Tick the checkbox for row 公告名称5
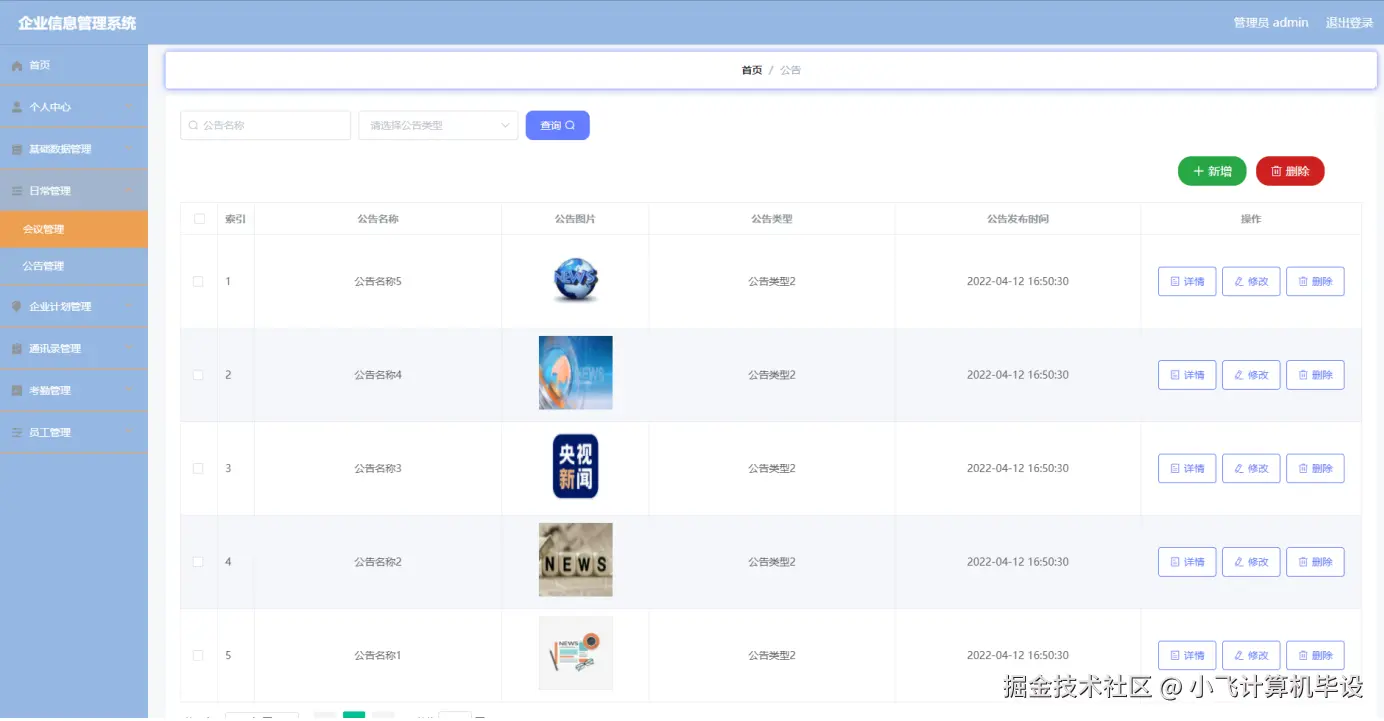The height and width of the screenshot is (721, 1384). (197, 281)
